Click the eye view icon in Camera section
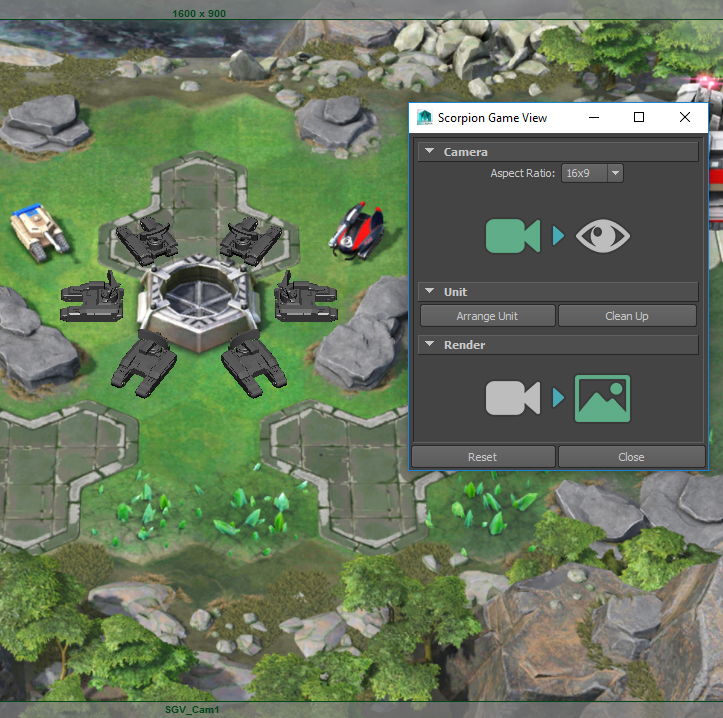The height and width of the screenshot is (718, 723). [x=603, y=236]
